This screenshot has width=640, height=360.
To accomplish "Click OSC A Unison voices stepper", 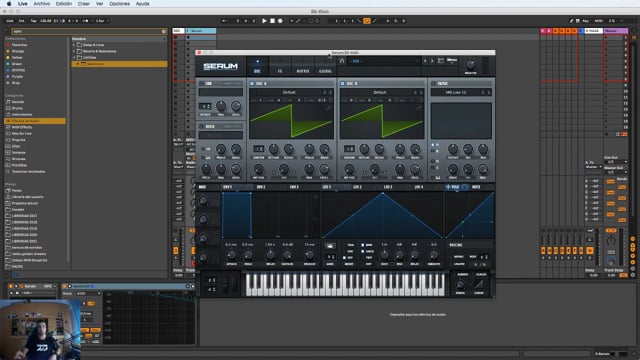I will tap(258, 149).
